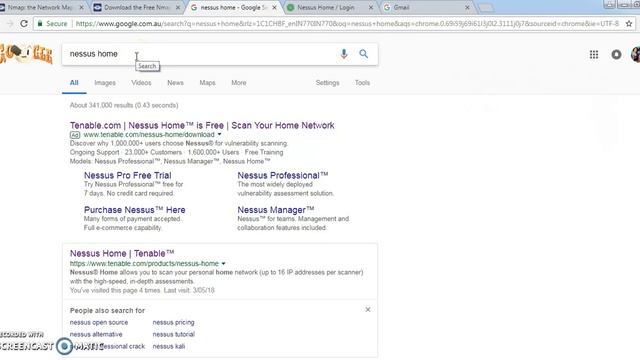Switch to the Nmap Network Mapper tab

[x=39, y=7]
